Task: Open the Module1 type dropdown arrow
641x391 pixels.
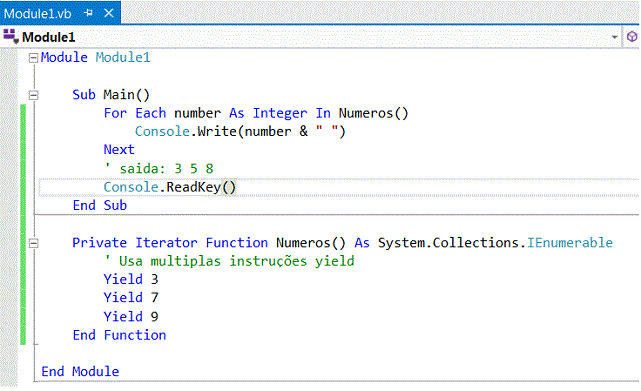Action: [614, 37]
